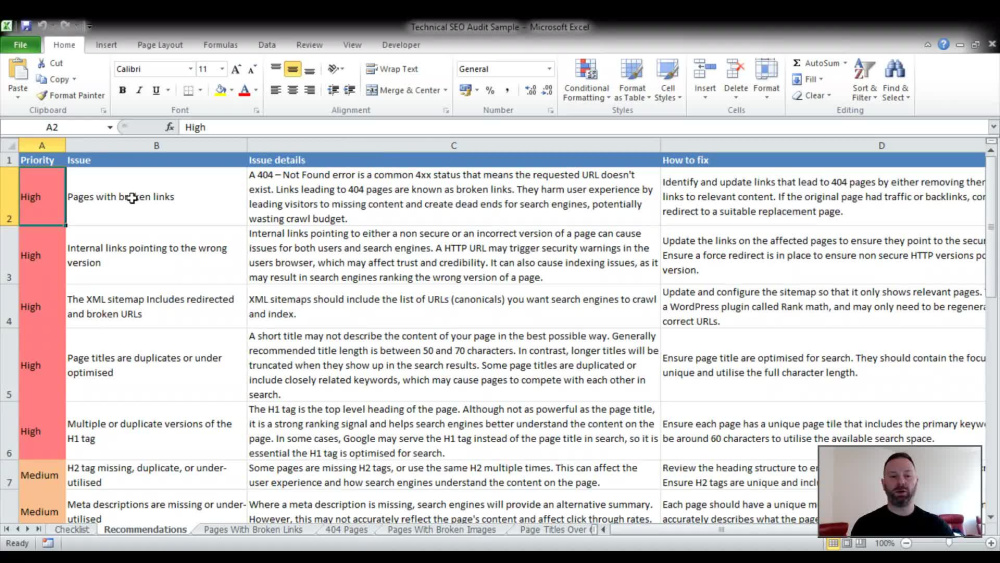Increase font size with Grow Font icon
Image resolution: width=1000 pixels, height=563 pixels.
pos(237,69)
